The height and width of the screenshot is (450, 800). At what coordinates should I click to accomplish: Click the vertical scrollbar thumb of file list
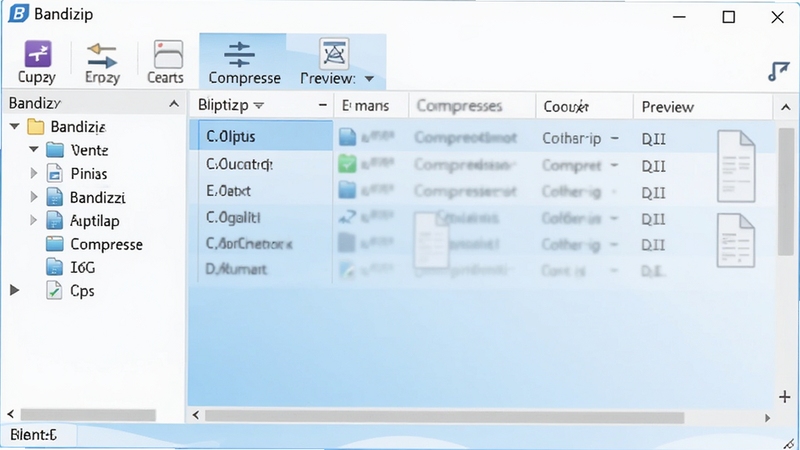pos(786,191)
